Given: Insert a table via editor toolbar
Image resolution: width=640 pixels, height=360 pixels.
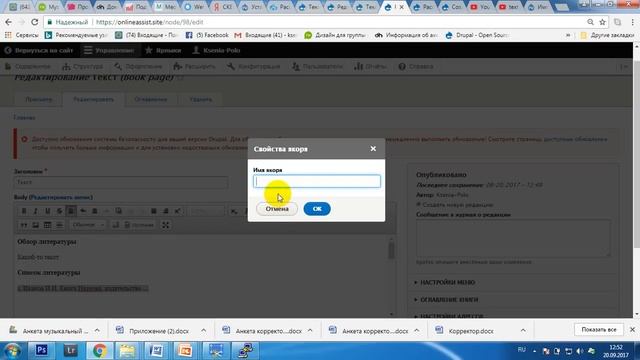Looking at the screenshot, I should pyautogui.click(x=47, y=225).
